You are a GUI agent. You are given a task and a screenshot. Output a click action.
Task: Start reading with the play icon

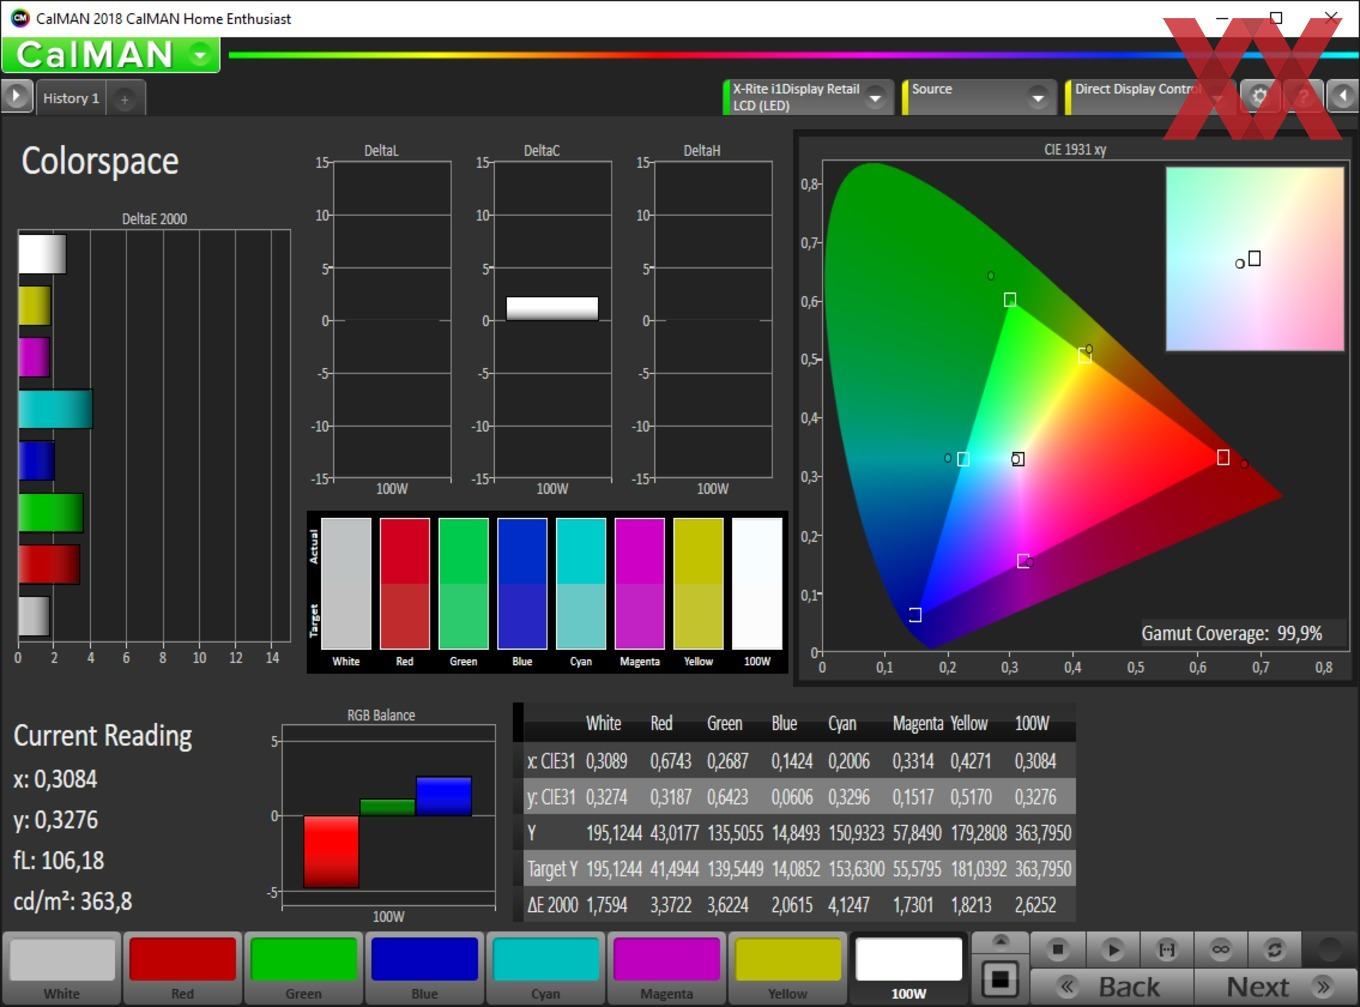click(1112, 949)
